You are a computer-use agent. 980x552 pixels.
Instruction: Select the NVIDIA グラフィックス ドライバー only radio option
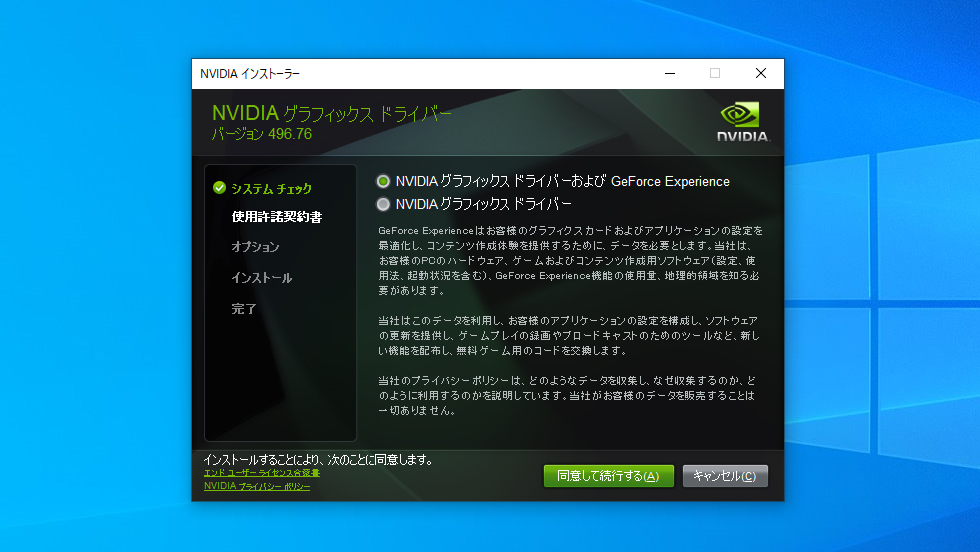[383, 204]
